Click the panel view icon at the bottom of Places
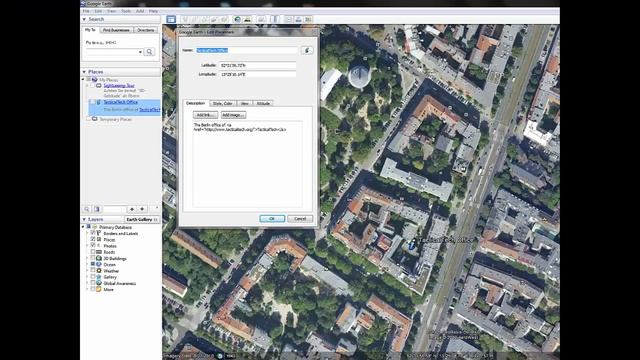This screenshot has width=640, height=360. click(97, 209)
